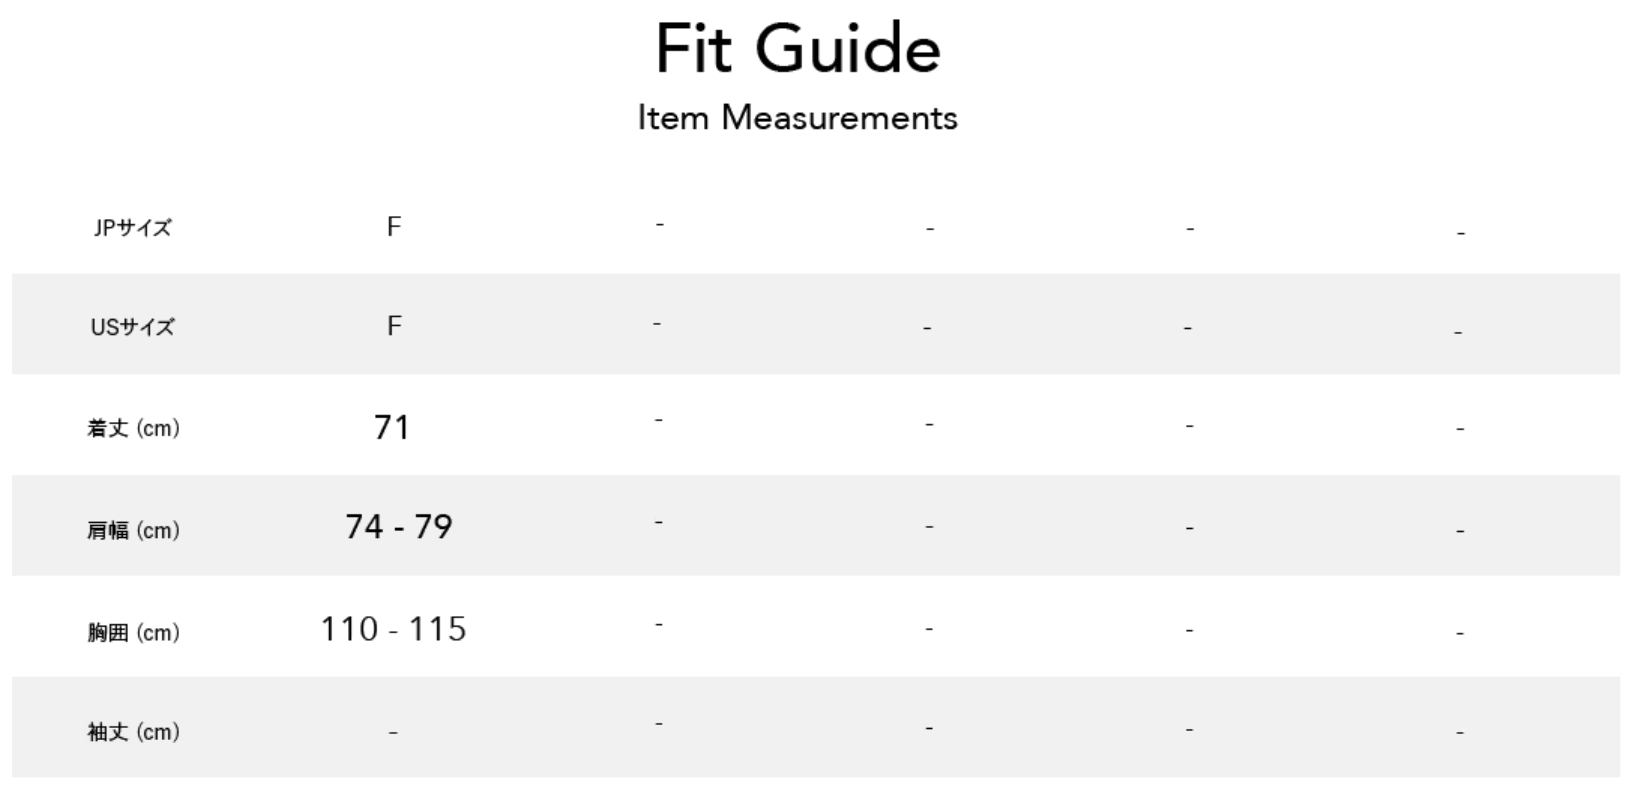Click the last dash in JPサイズ row

click(1460, 234)
